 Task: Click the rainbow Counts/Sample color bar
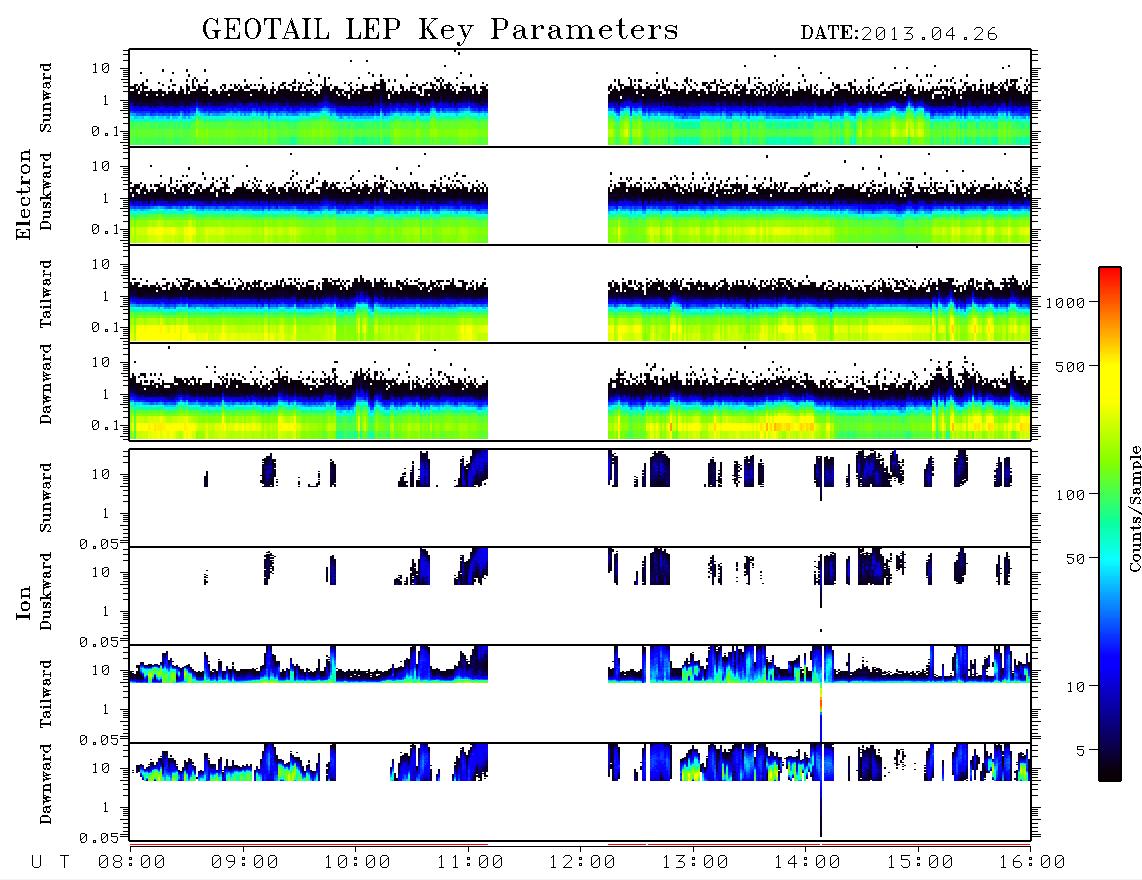pyautogui.click(x=1110, y=525)
